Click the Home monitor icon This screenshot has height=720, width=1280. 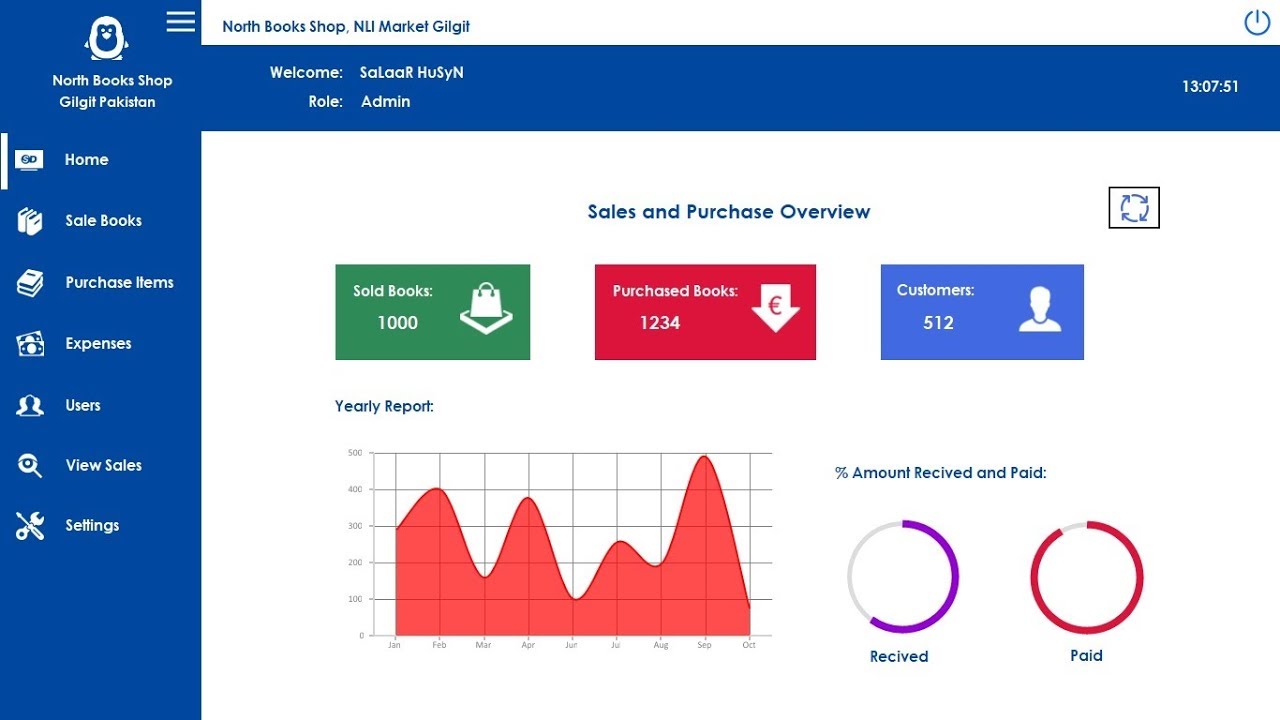tap(30, 160)
